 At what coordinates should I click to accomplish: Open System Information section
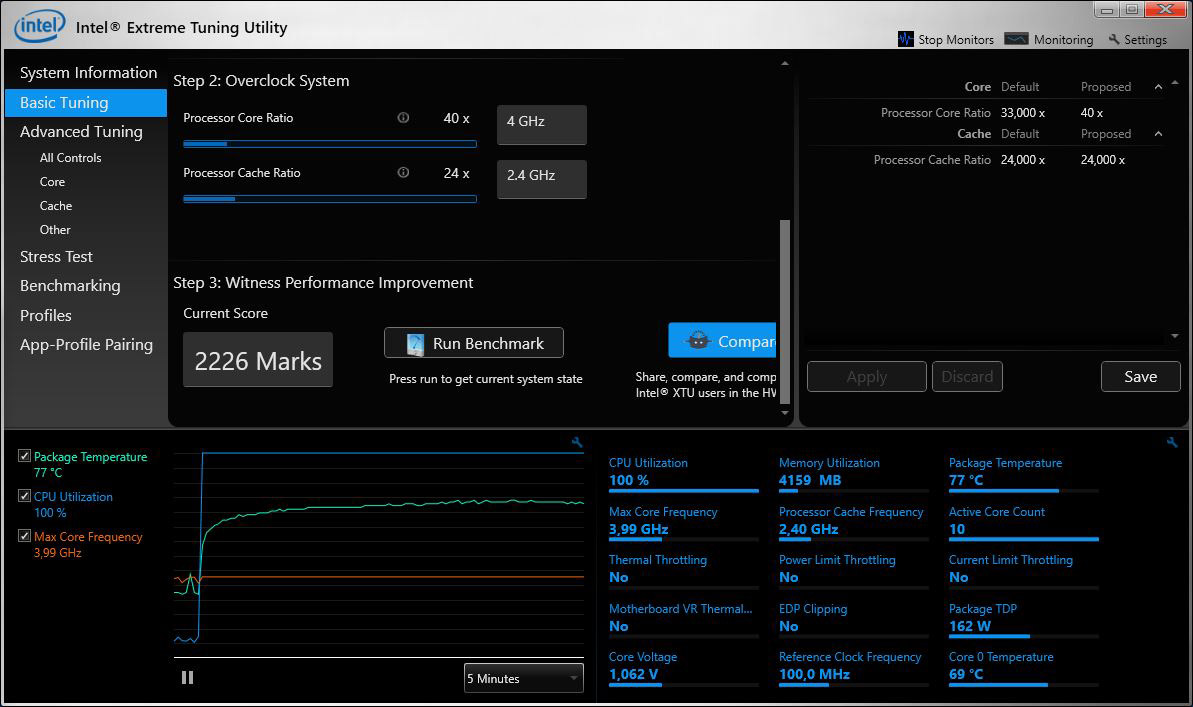pos(88,73)
